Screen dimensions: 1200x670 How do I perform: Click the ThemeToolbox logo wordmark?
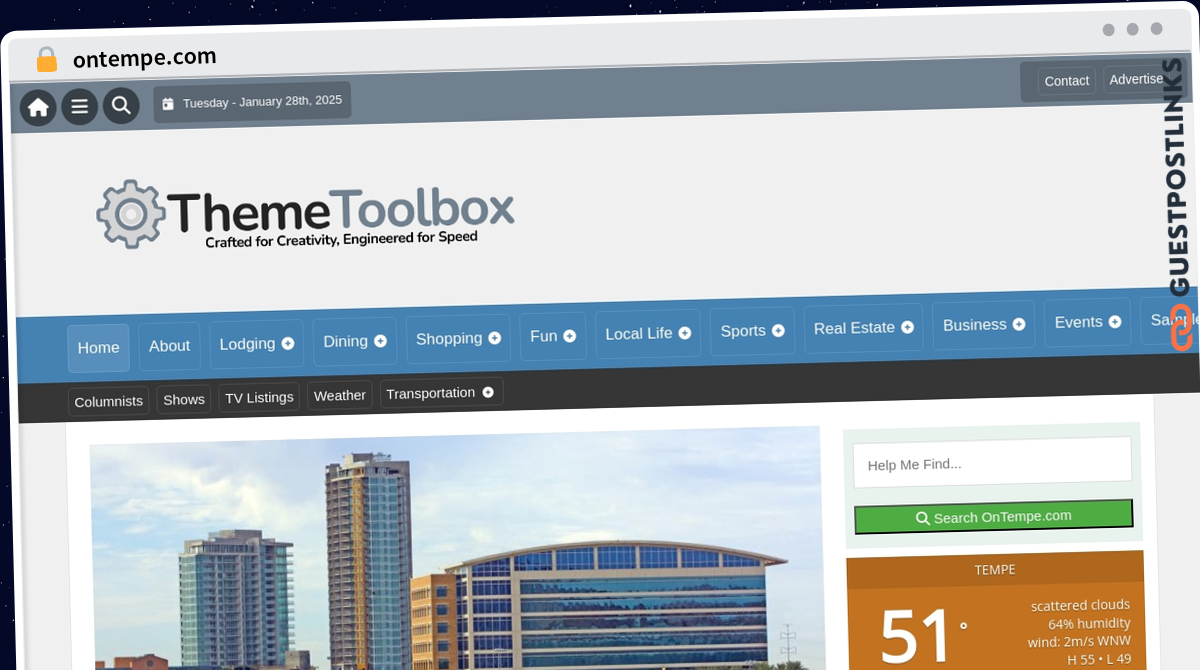click(341, 210)
